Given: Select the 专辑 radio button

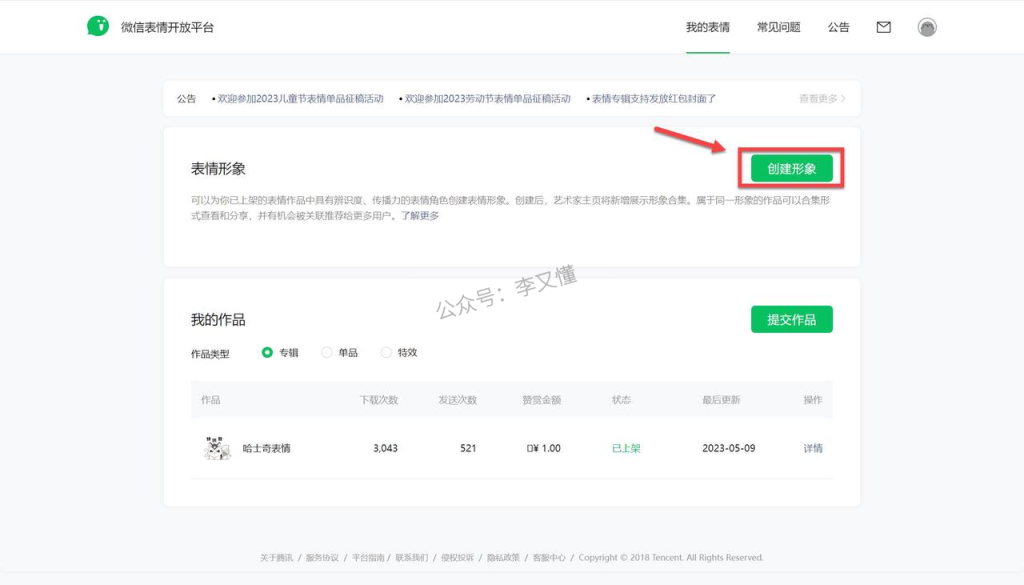Looking at the screenshot, I should tap(268, 352).
